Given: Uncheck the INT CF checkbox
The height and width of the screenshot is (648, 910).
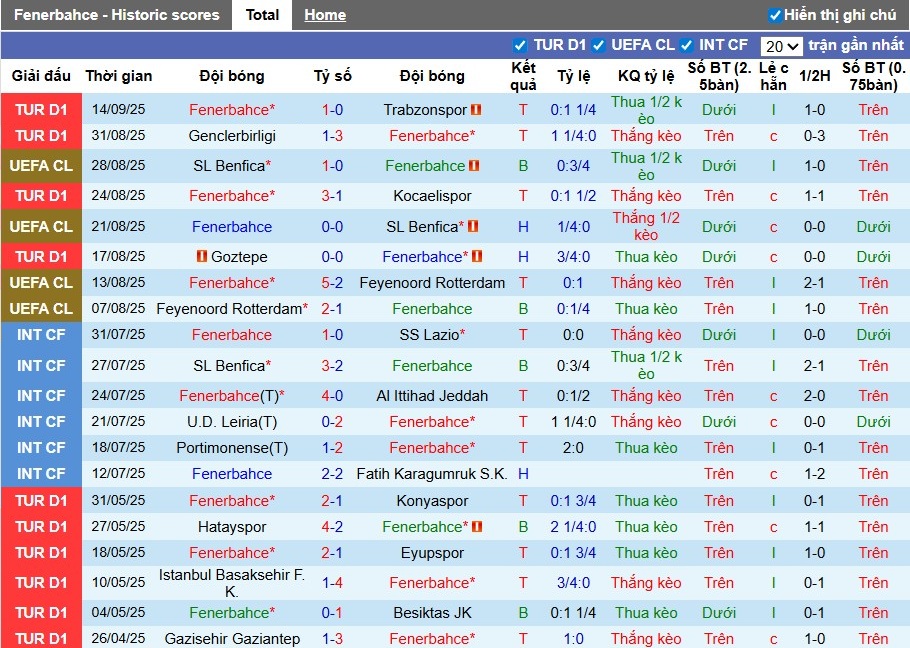Looking at the screenshot, I should point(686,45).
